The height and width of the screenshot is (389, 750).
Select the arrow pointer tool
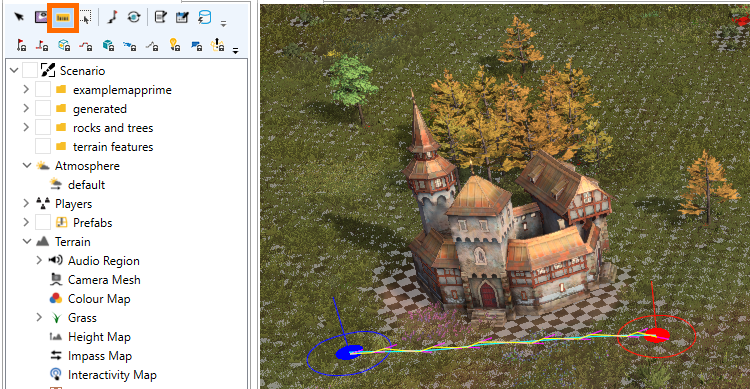point(19,17)
